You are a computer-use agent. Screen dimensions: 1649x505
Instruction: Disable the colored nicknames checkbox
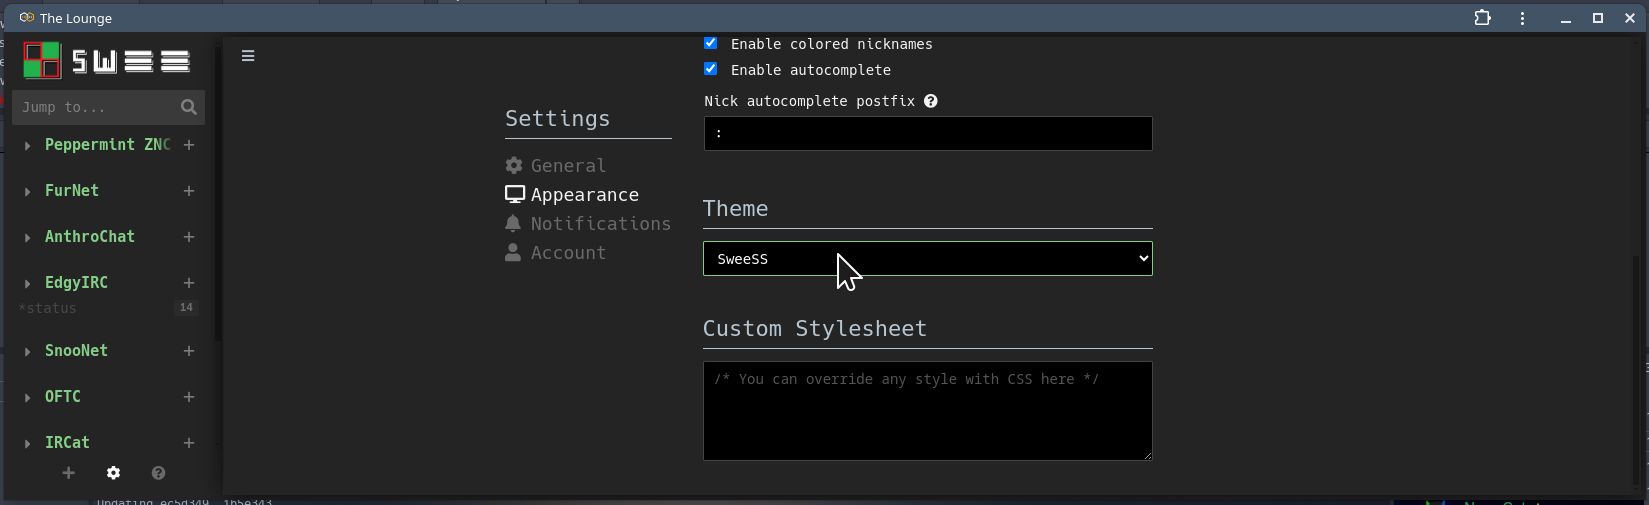[x=711, y=43]
